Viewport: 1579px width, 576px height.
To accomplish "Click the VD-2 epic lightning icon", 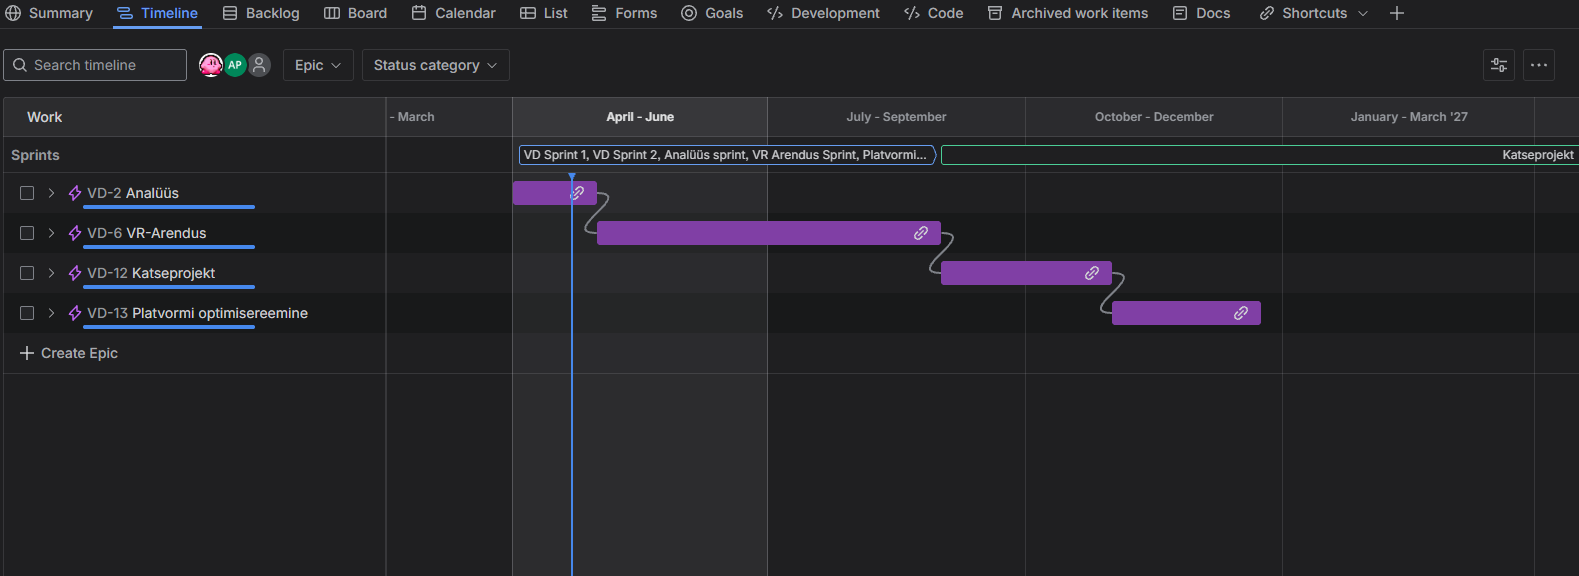I will [x=75, y=193].
